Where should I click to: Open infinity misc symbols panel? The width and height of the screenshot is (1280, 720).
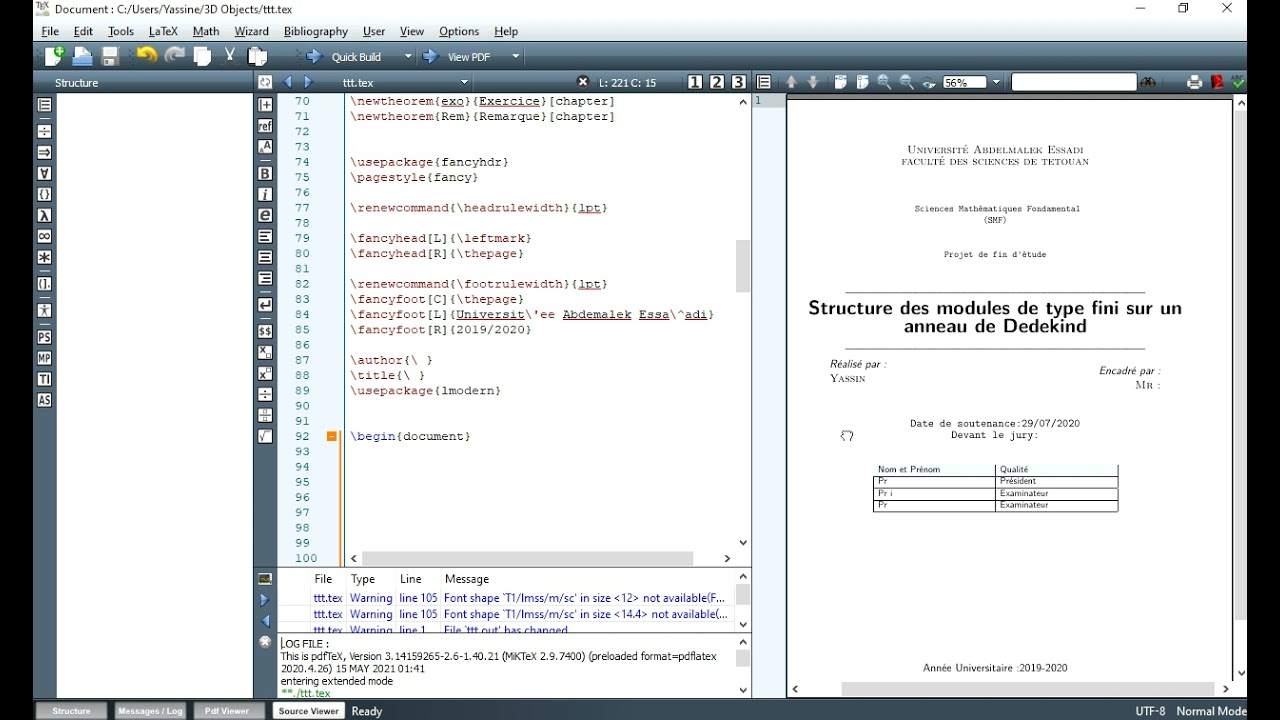pyautogui.click(x=44, y=236)
